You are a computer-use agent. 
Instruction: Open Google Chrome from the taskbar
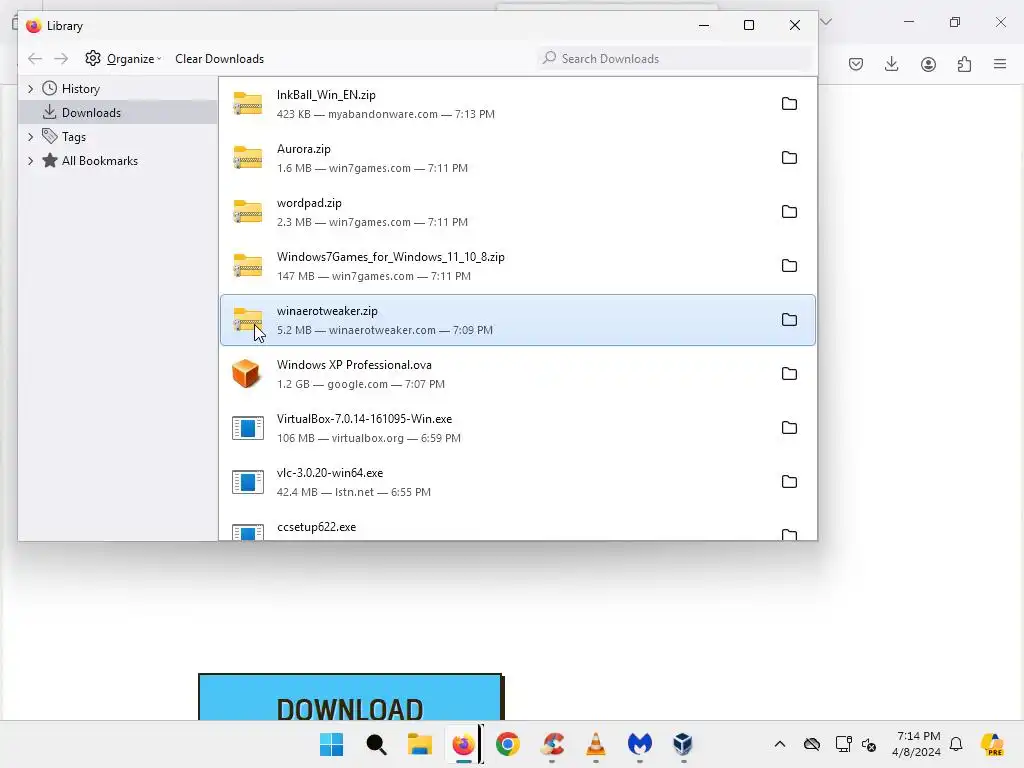tap(507, 744)
